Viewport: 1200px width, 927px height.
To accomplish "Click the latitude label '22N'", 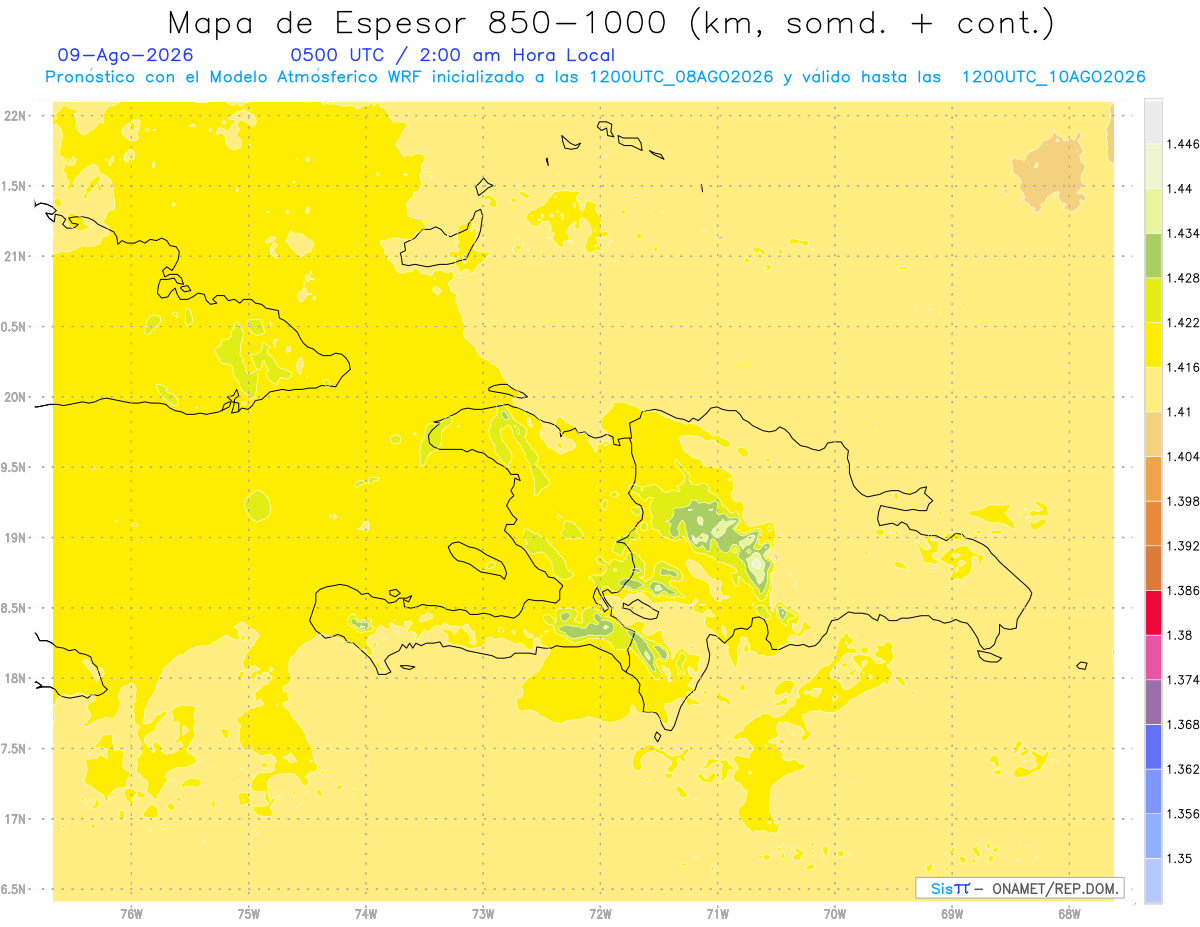I will click(x=16, y=116).
